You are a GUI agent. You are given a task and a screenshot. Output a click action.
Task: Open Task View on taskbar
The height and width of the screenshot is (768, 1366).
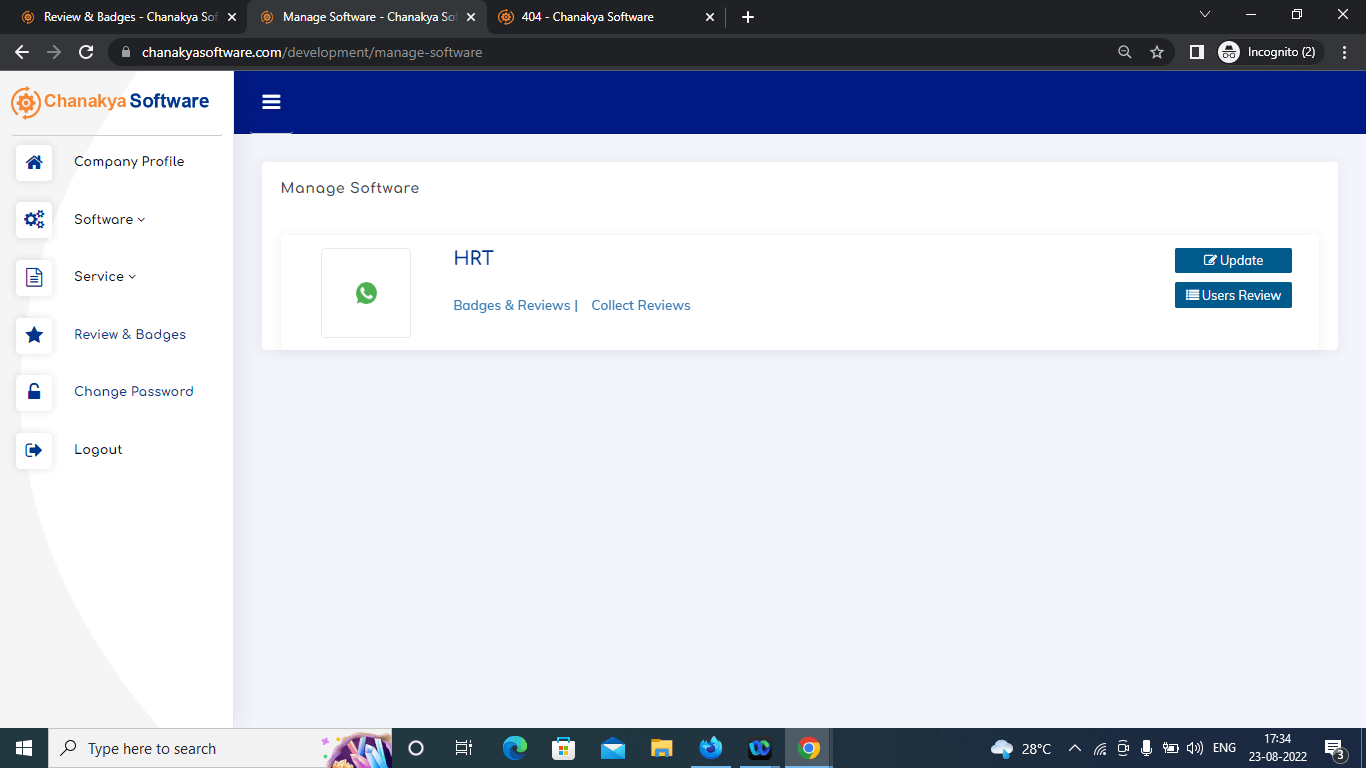pyautogui.click(x=463, y=748)
